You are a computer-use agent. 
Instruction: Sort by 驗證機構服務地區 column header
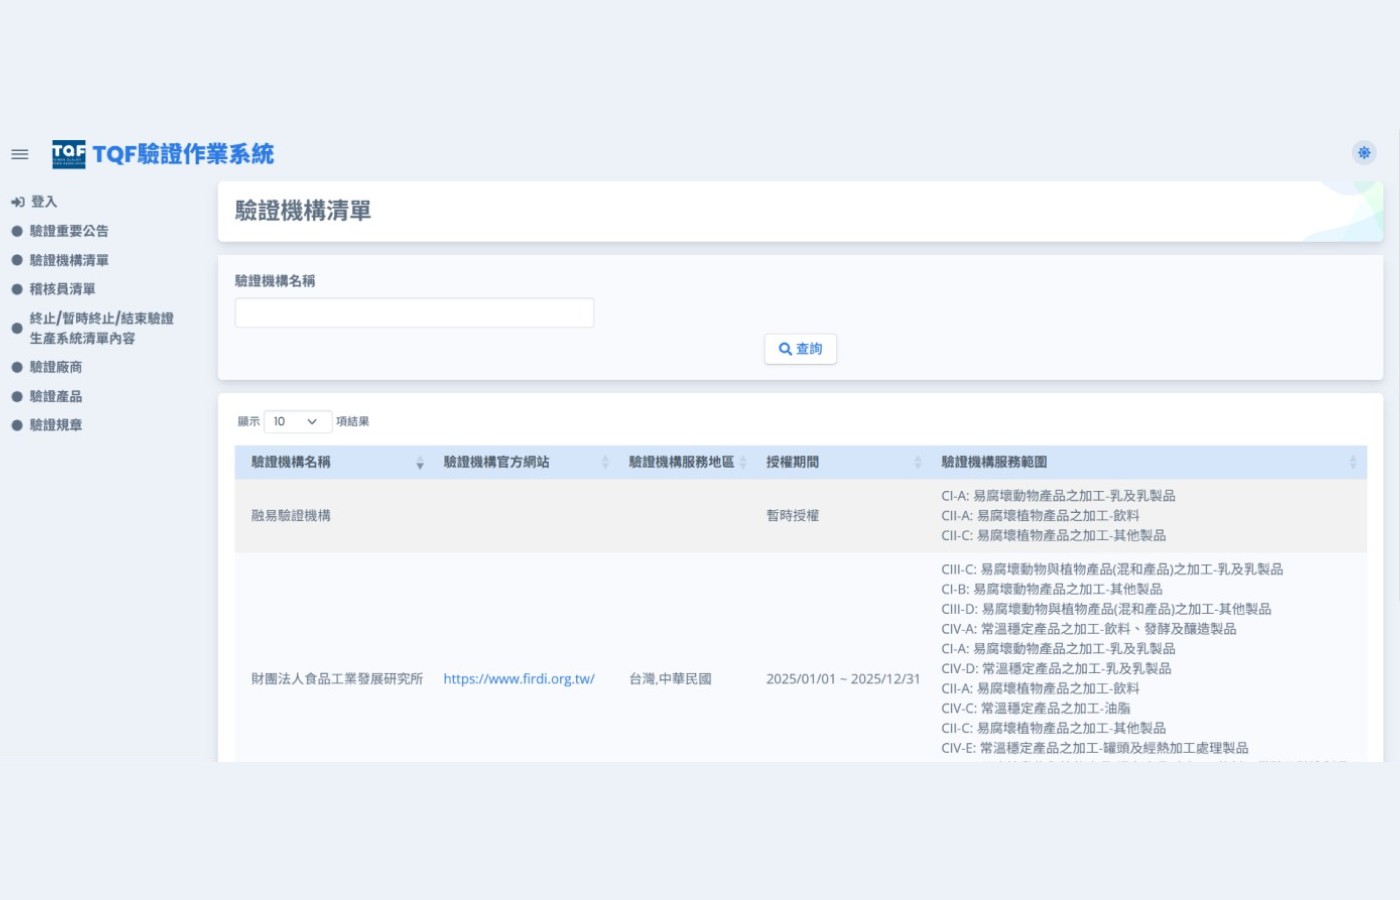point(682,462)
